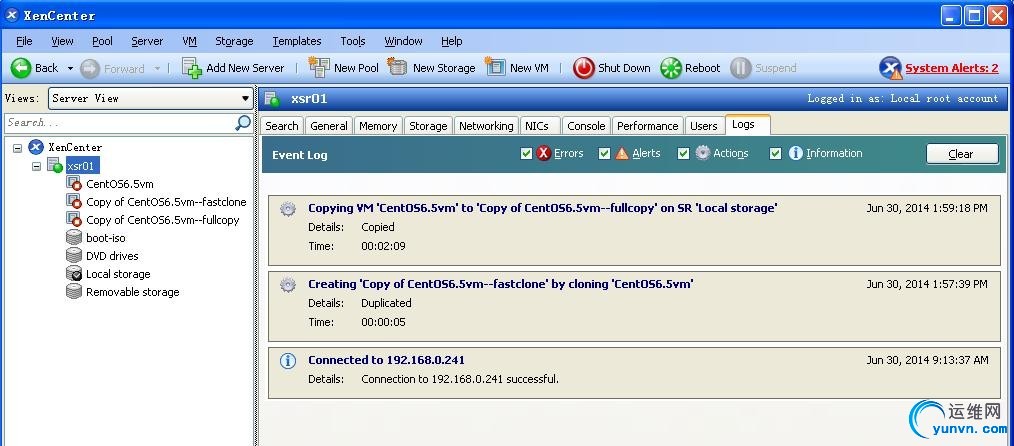
Task: Switch to the Networking tab
Action: (x=486, y=126)
